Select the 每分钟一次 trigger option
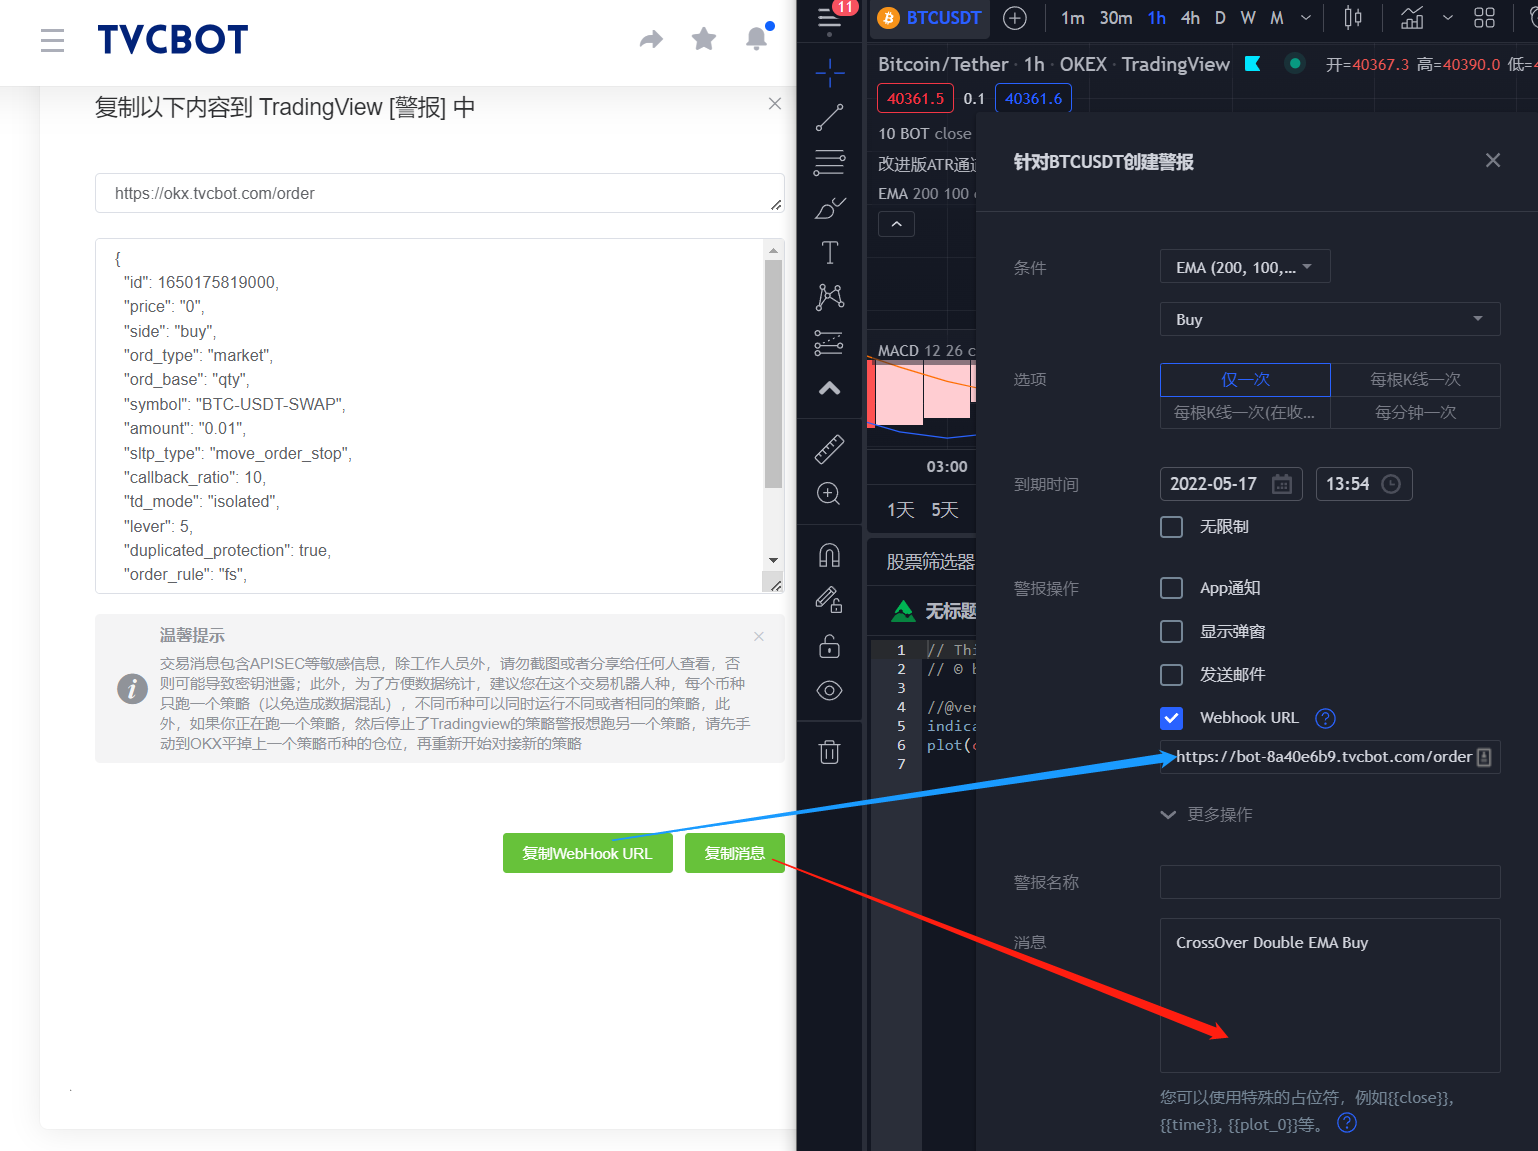This screenshot has height=1151, width=1538. click(x=1415, y=413)
